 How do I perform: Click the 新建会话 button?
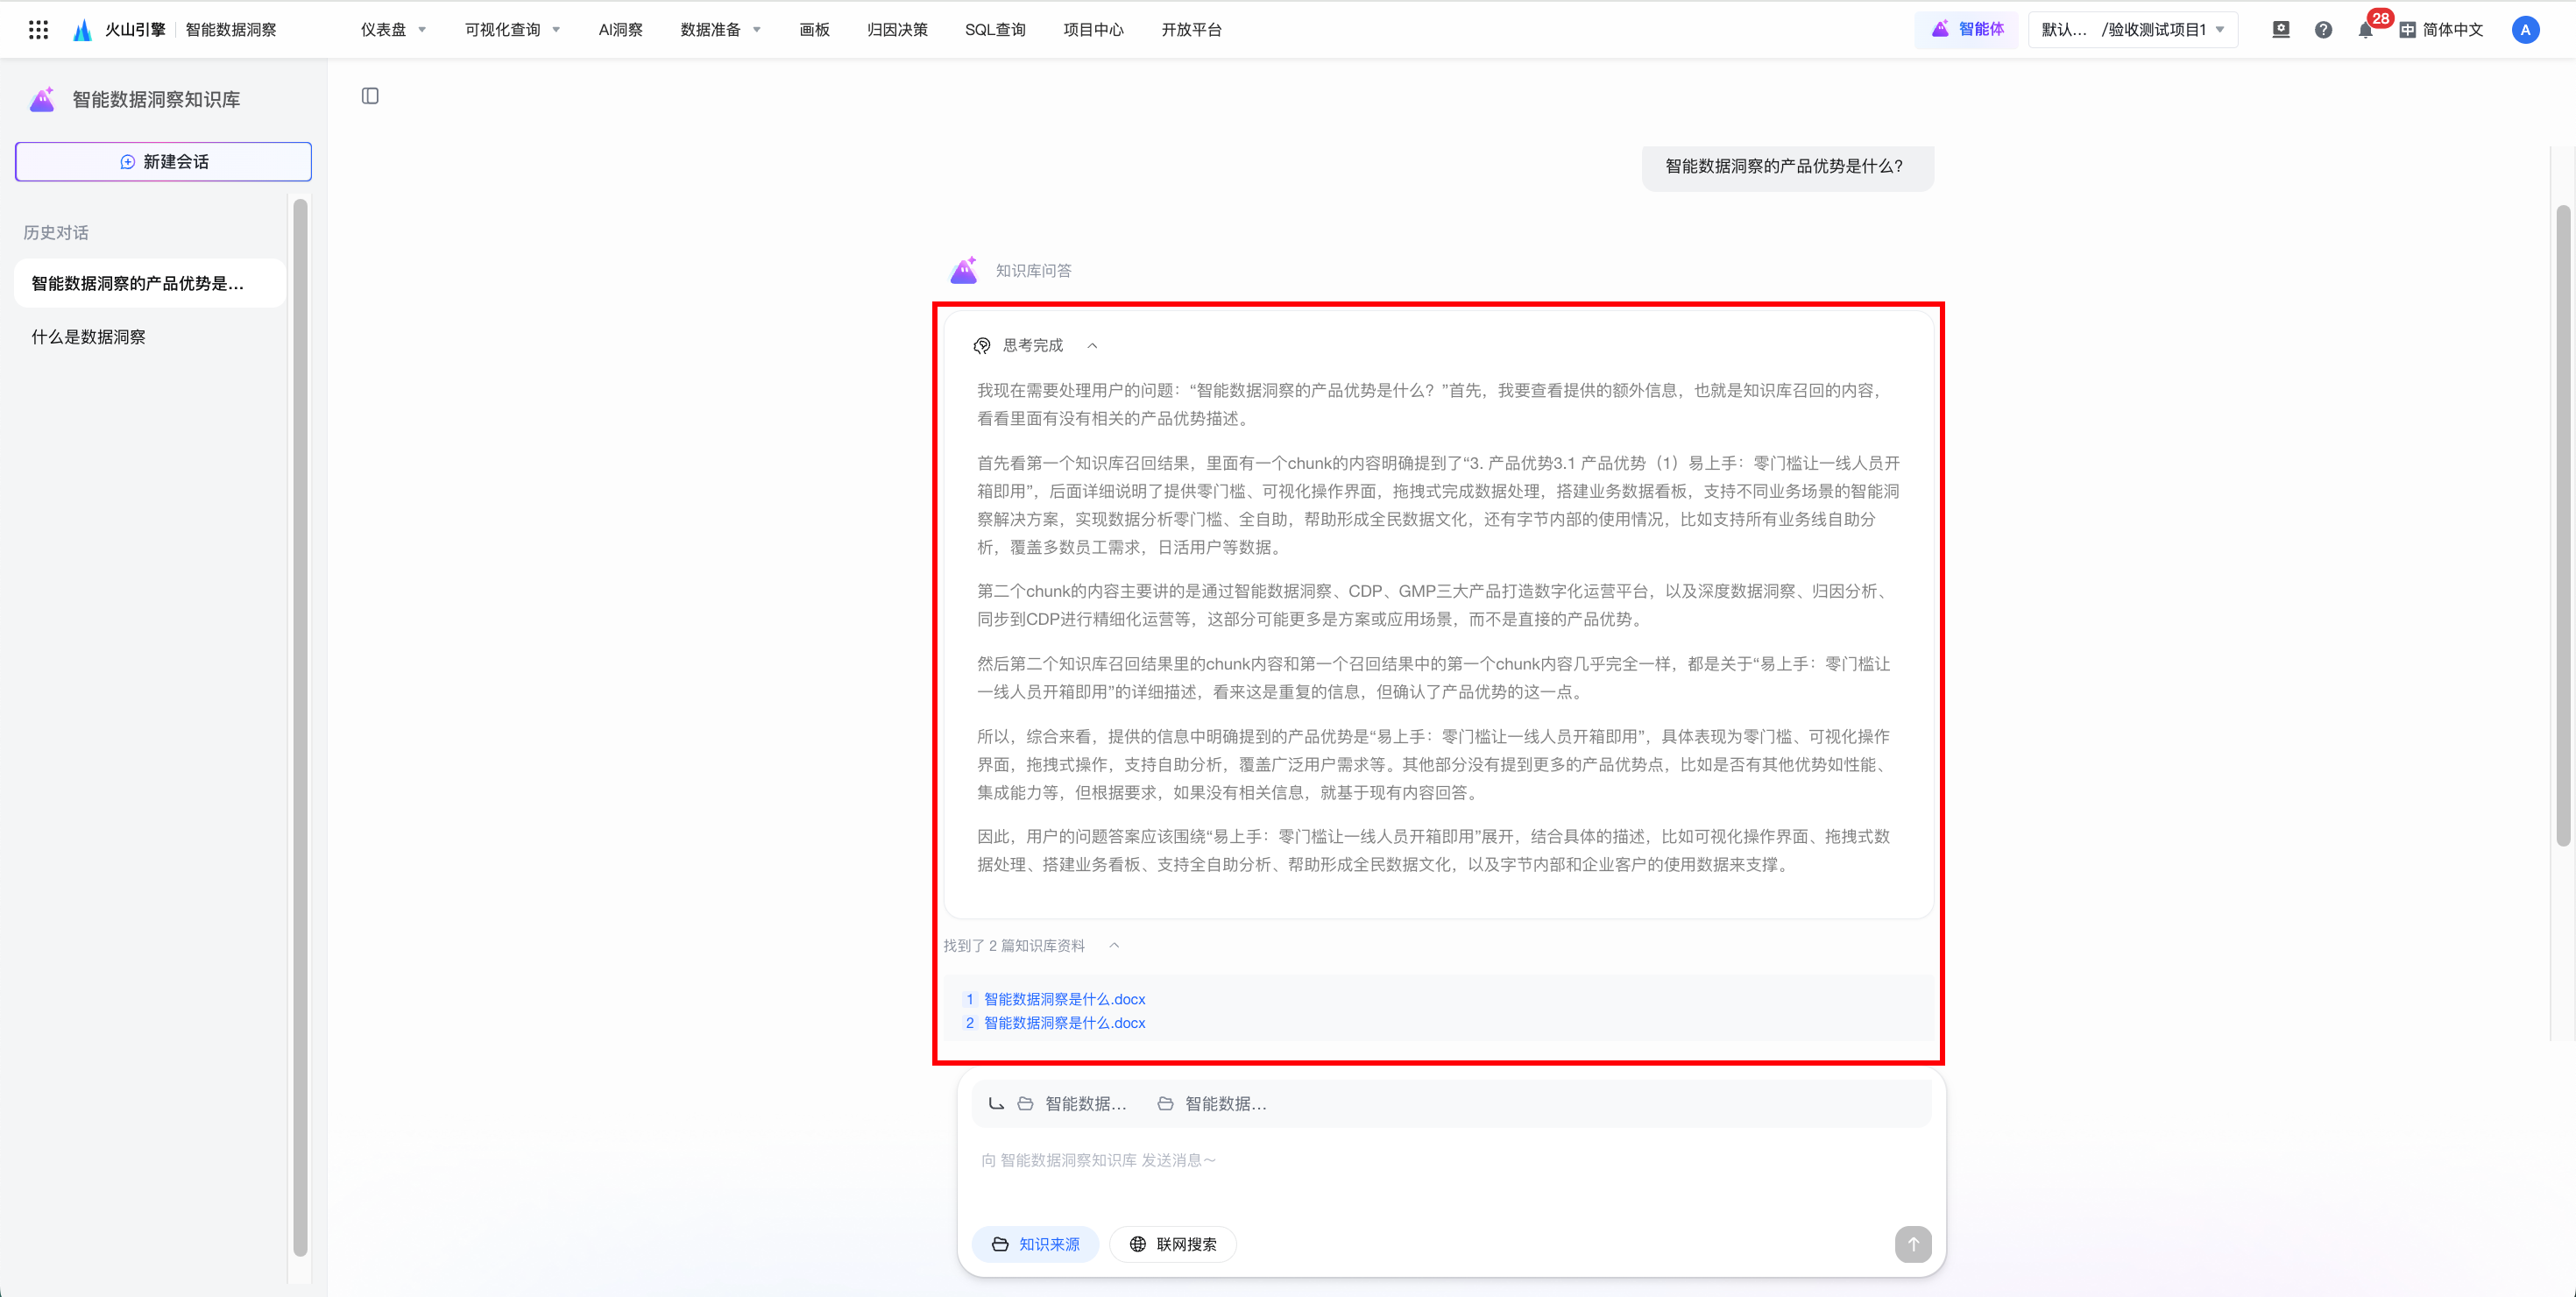pyautogui.click(x=163, y=162)
